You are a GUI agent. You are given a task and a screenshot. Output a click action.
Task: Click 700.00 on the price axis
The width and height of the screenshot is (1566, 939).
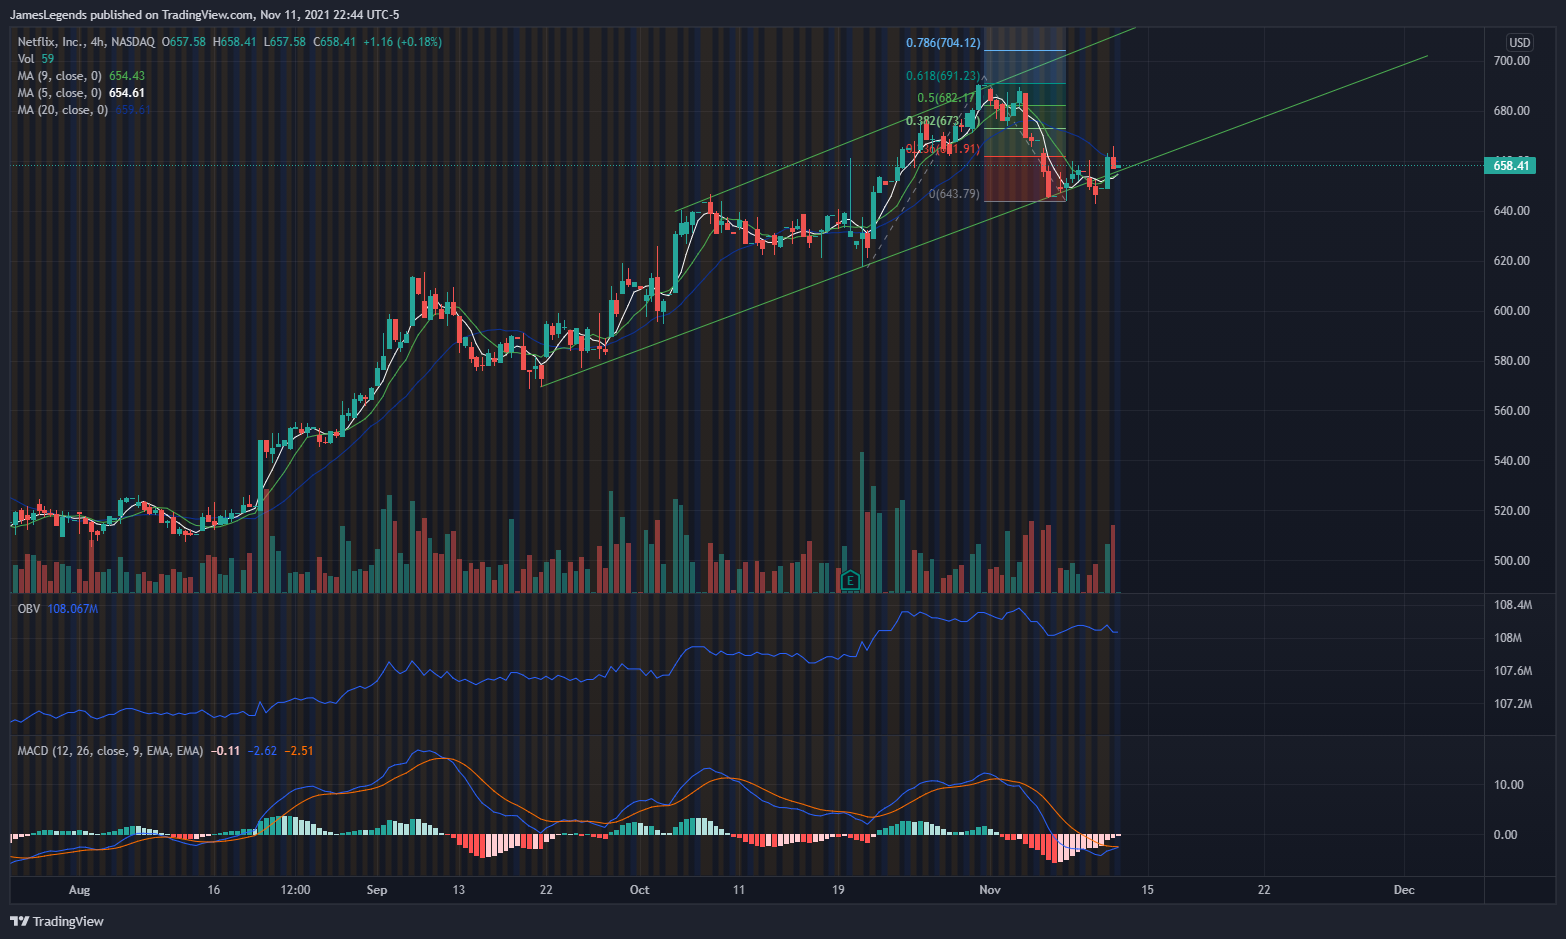(x=1511, y=61)
